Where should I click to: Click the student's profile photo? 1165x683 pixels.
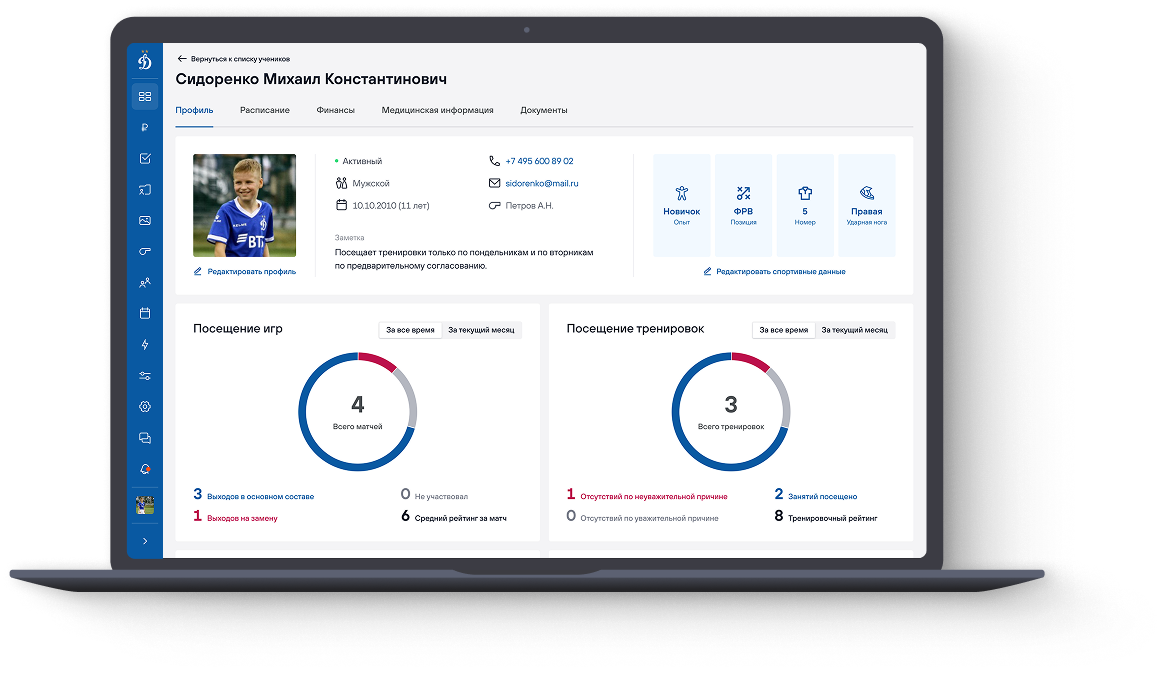(x=244, y=205)
